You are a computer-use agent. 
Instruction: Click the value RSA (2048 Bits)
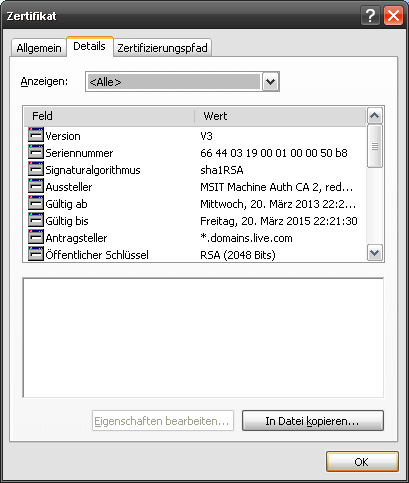click(x=238, y=255)
